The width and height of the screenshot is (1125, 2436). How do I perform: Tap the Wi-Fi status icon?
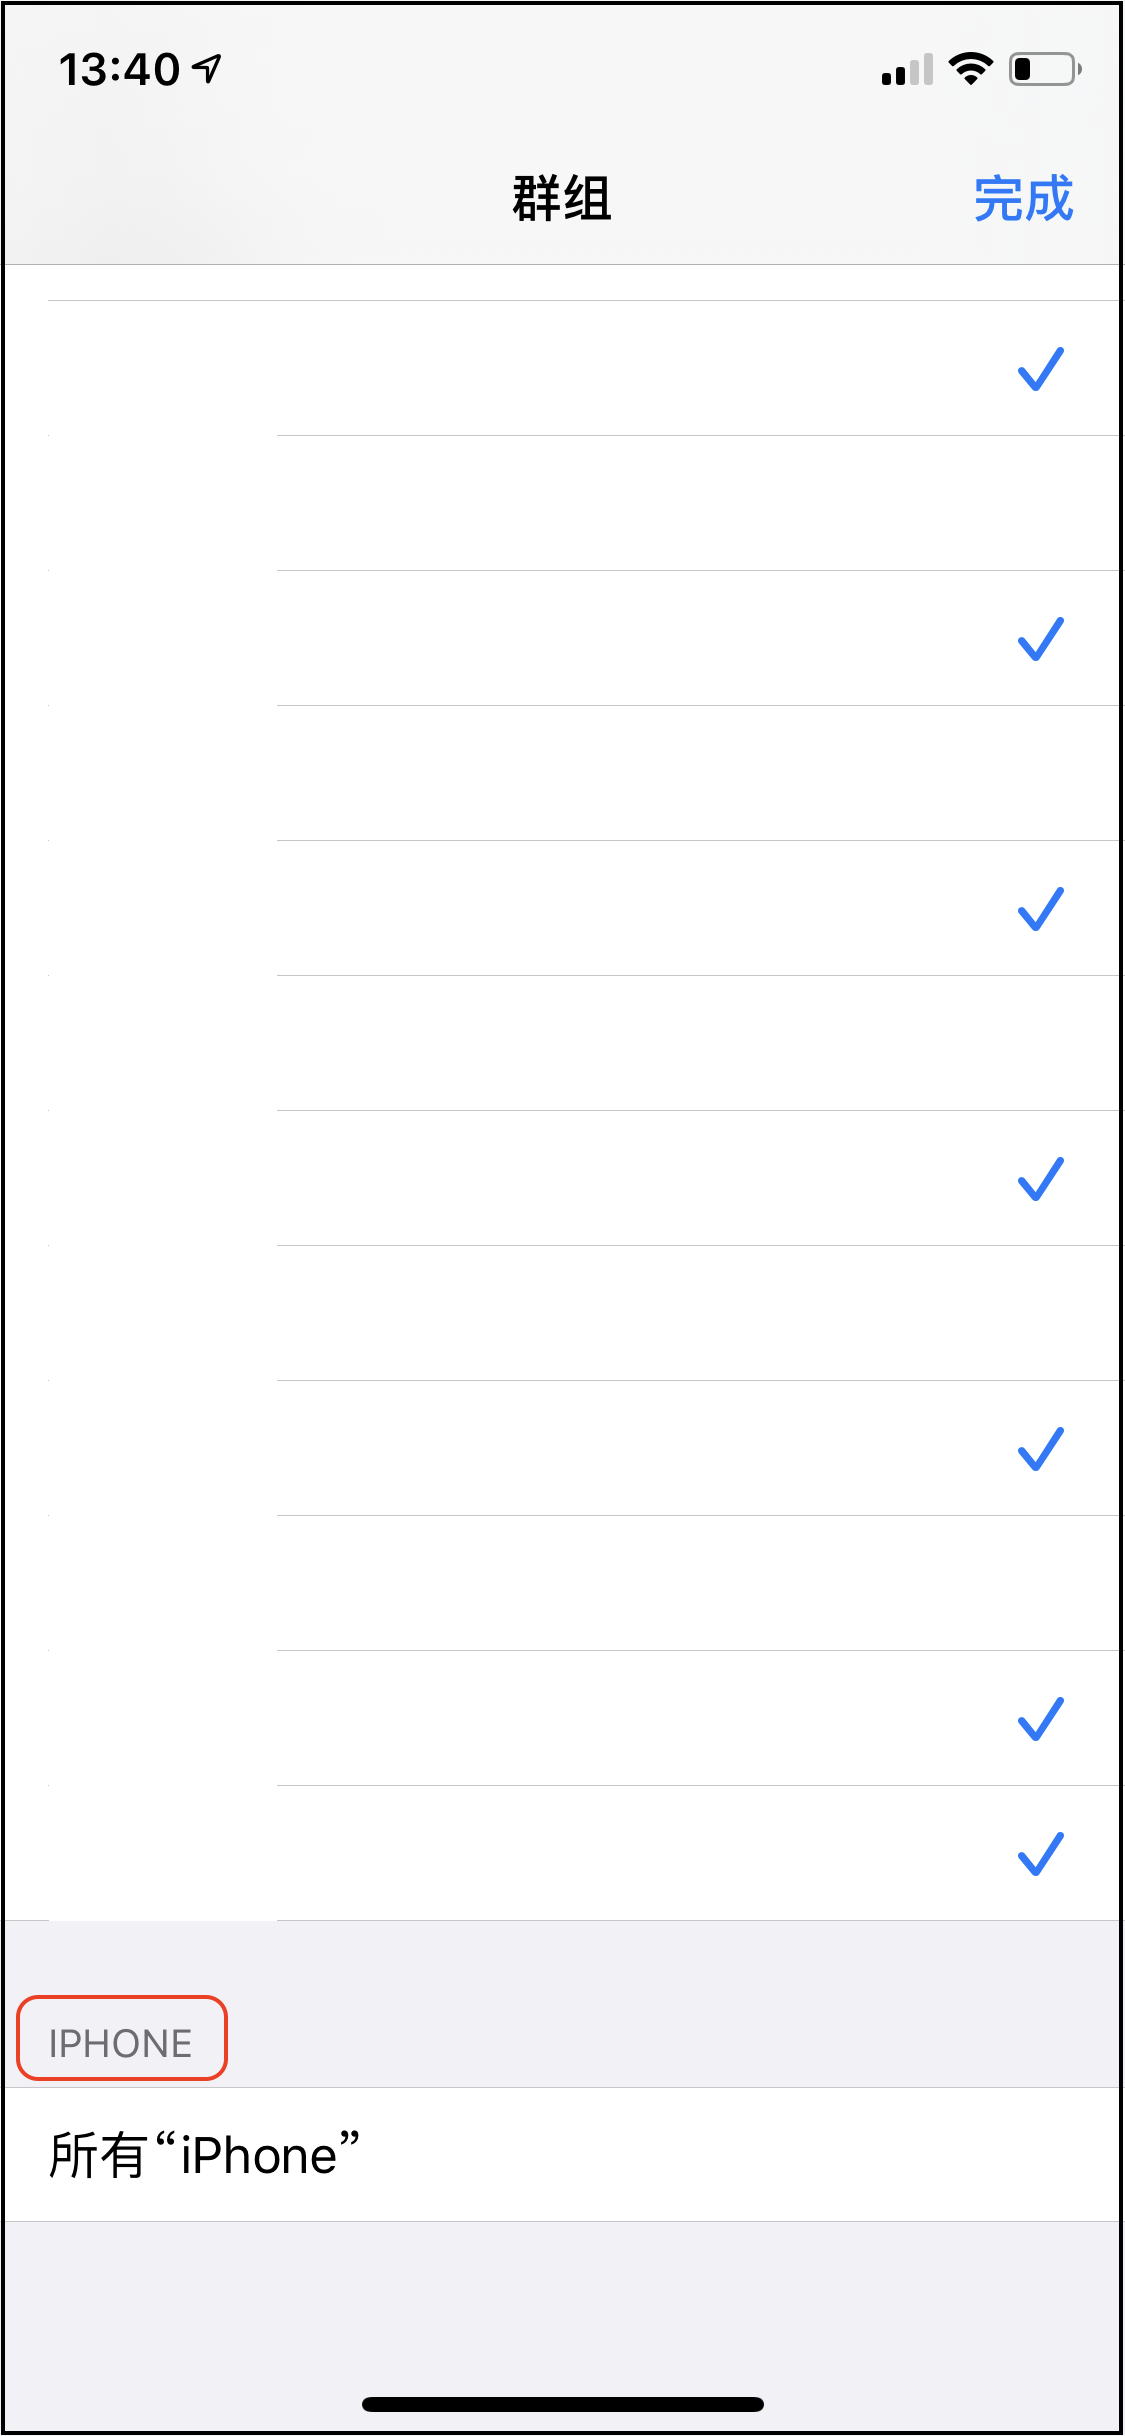969,69
